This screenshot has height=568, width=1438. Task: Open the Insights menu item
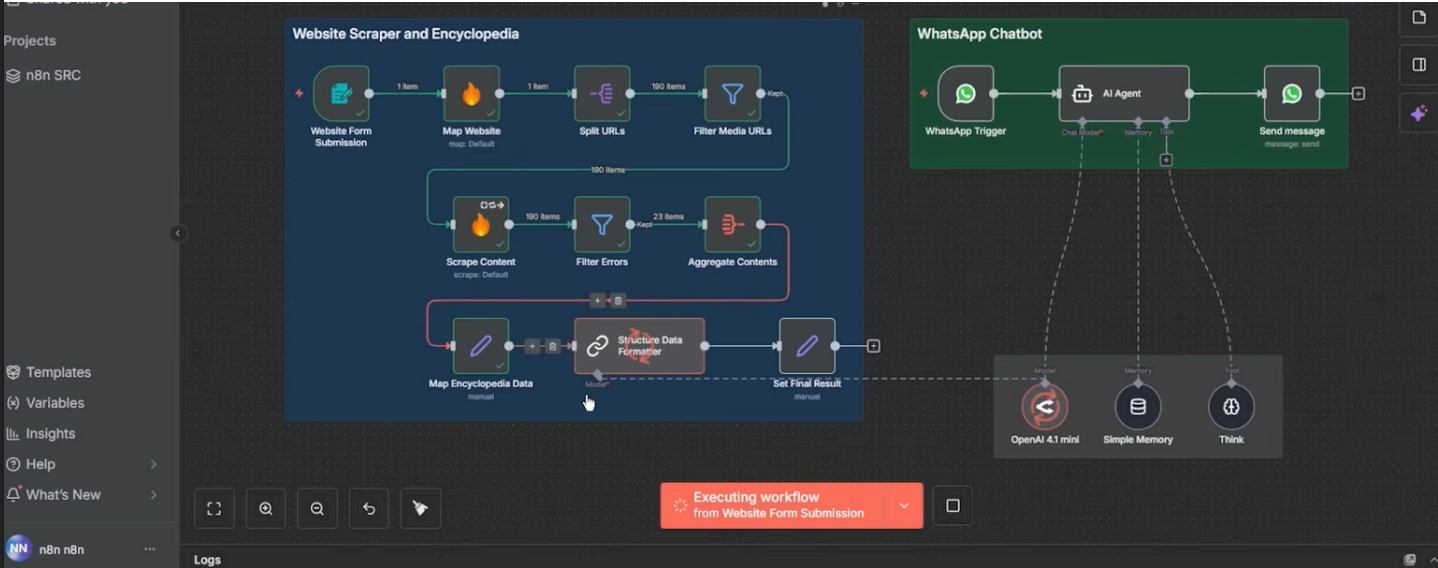(x=50, y=434)
